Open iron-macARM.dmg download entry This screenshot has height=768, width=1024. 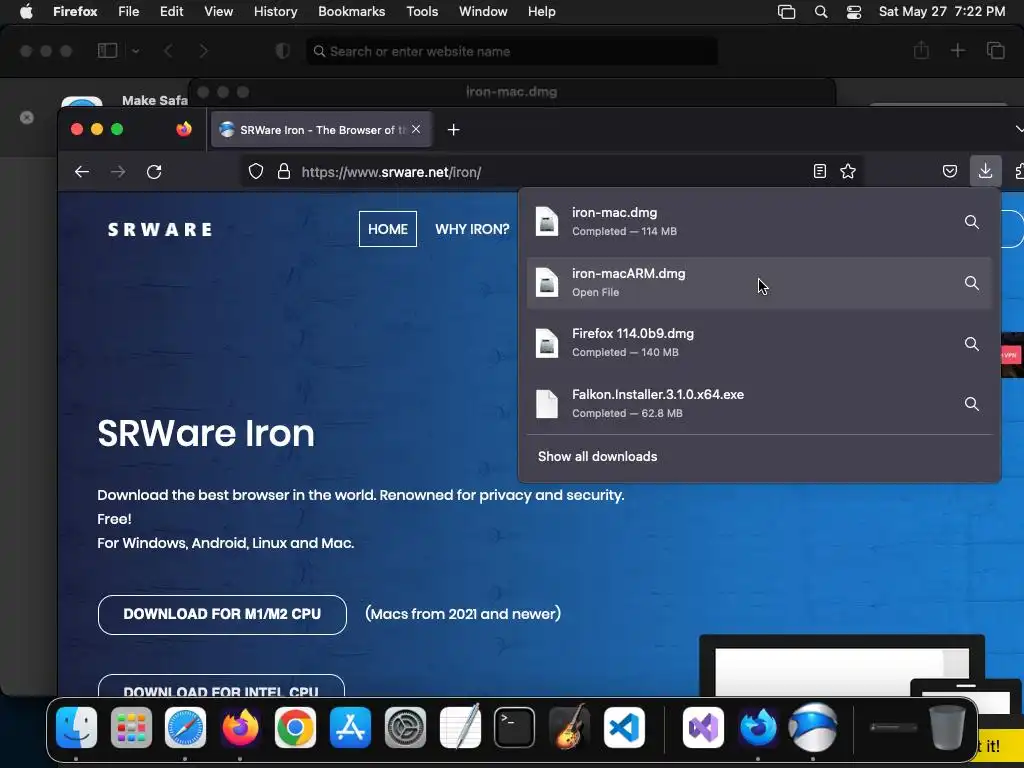click(759, 283)
